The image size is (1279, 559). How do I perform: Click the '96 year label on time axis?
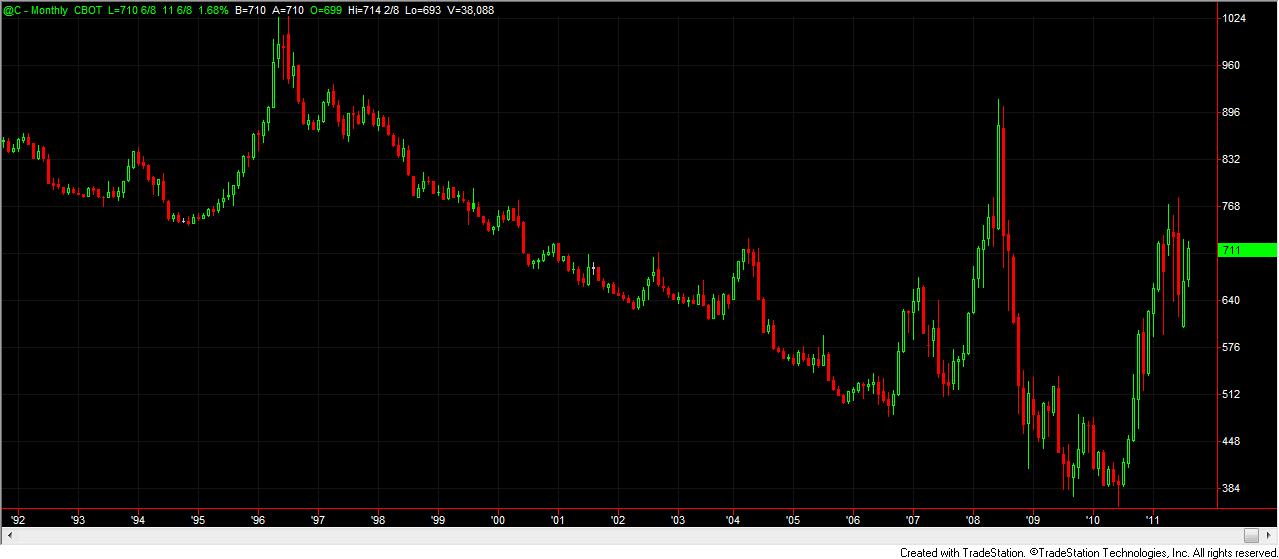258,520
